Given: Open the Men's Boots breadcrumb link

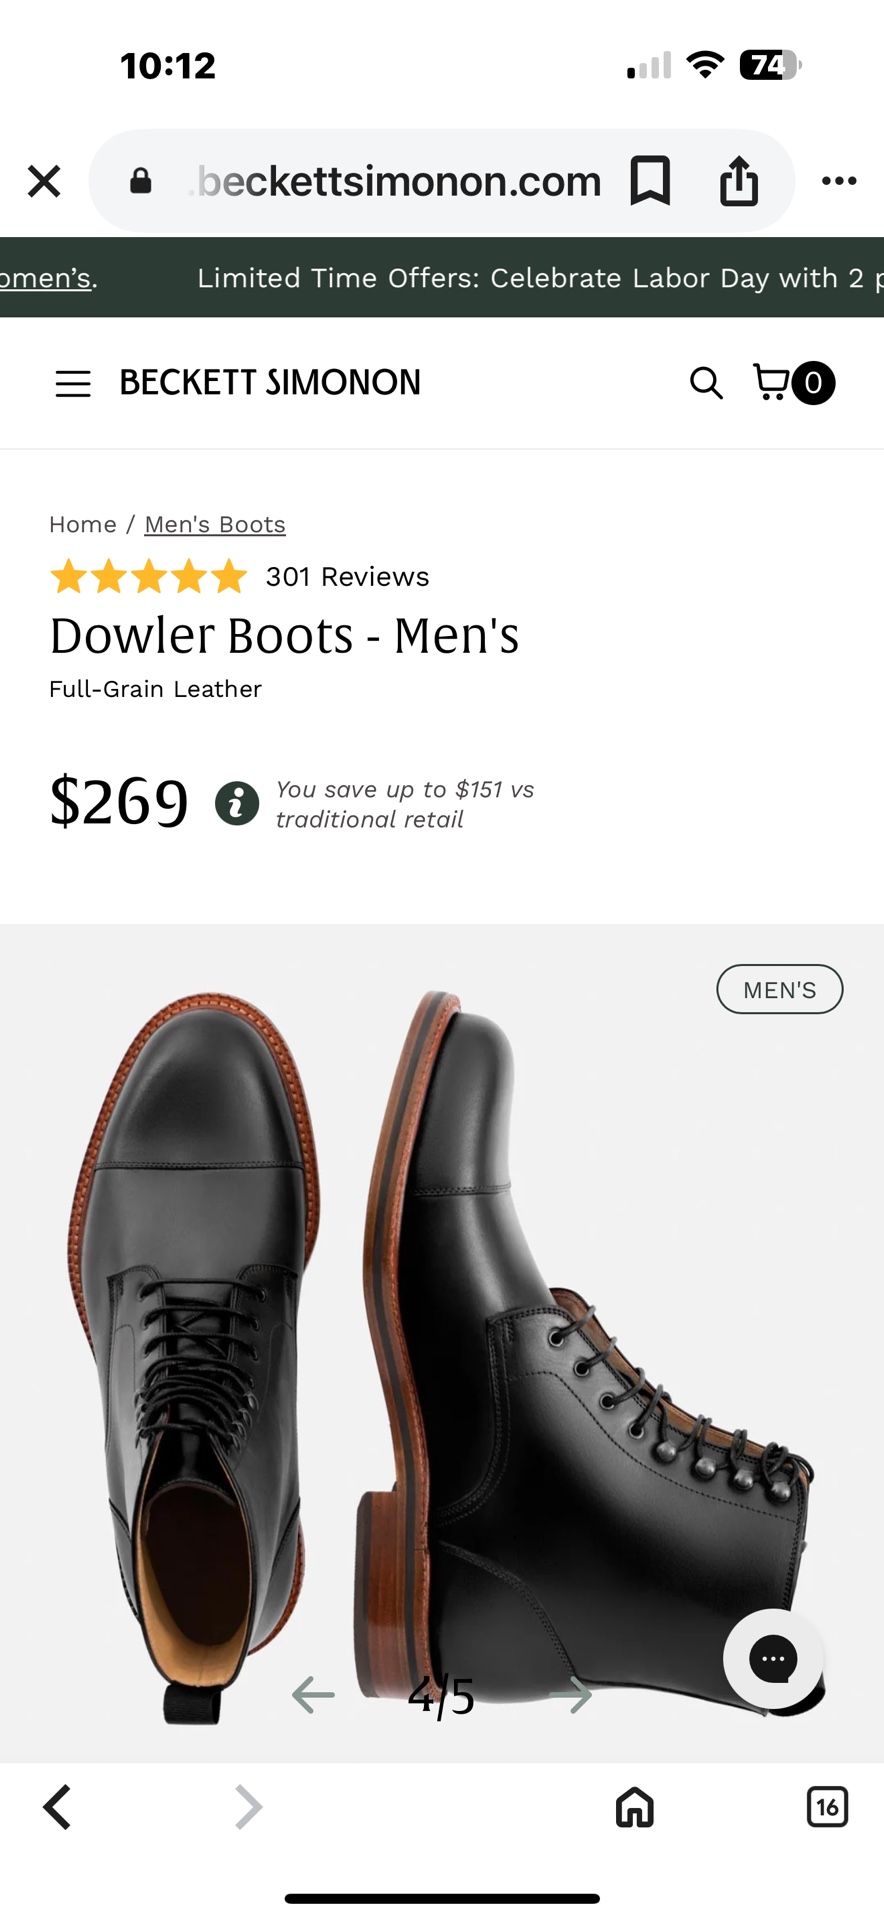Looking at the screenshot, I should click(214, 523).
